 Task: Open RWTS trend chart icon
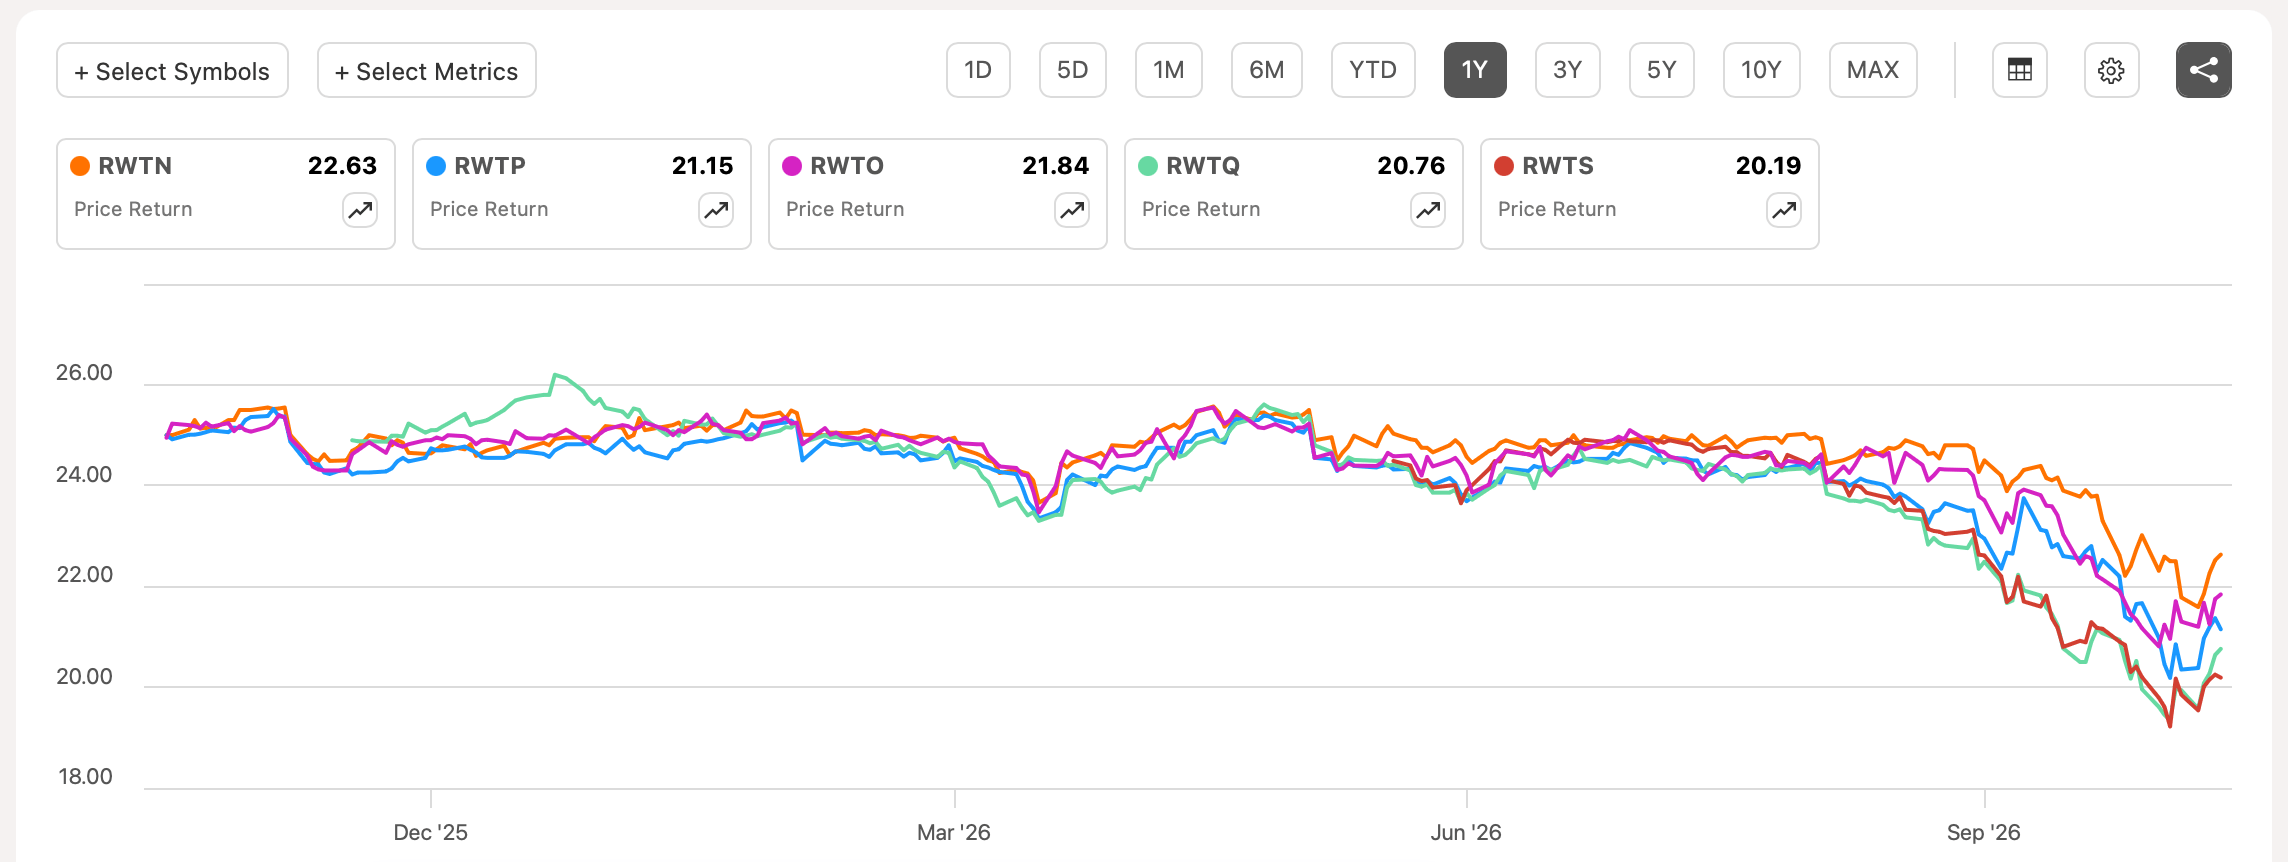click(1784, 210)
